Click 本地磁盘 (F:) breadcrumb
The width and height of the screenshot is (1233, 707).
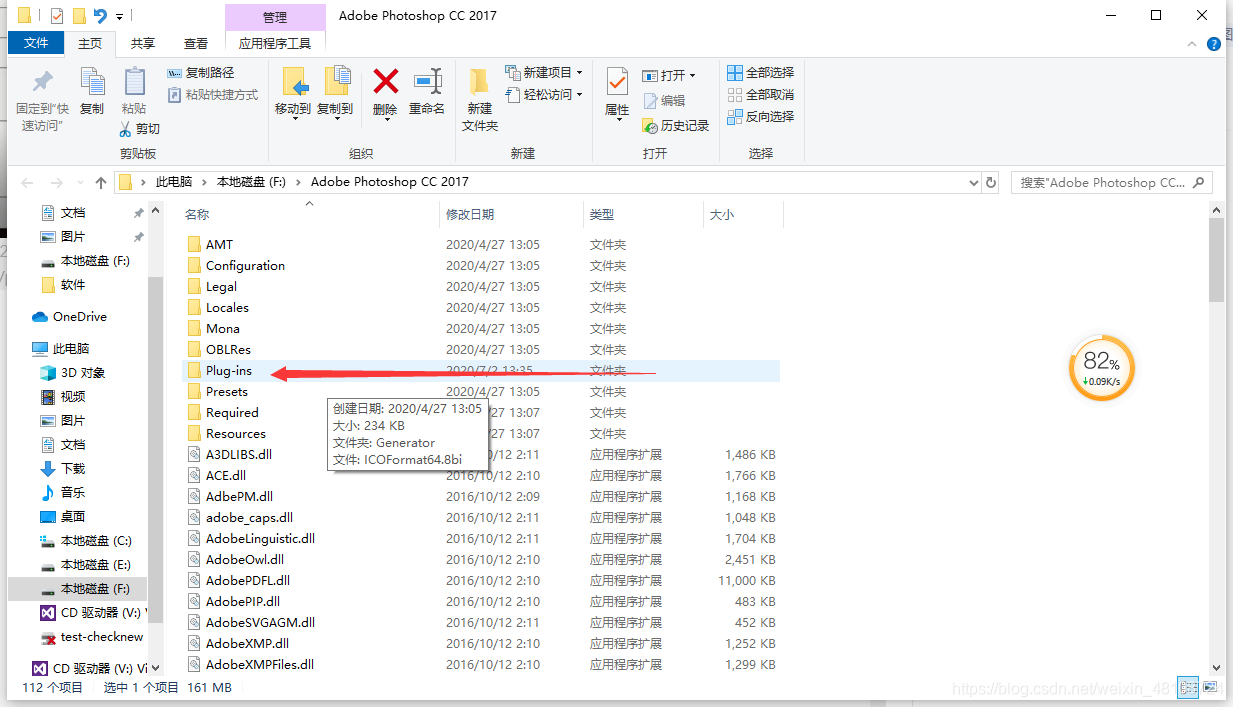tap(251, 182)
